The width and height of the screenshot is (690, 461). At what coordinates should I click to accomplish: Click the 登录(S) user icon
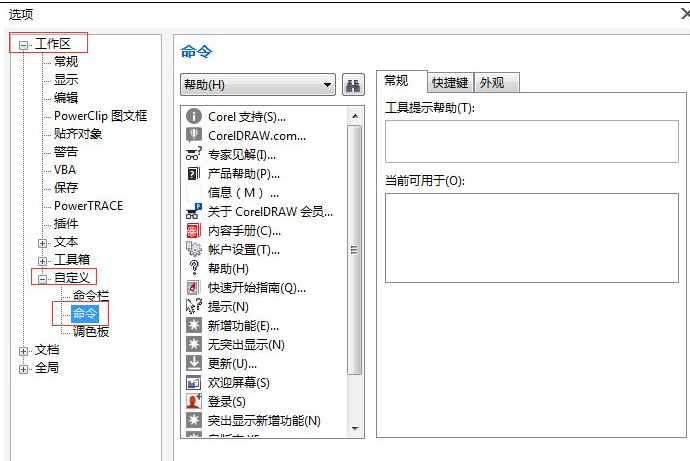[194, 401]
